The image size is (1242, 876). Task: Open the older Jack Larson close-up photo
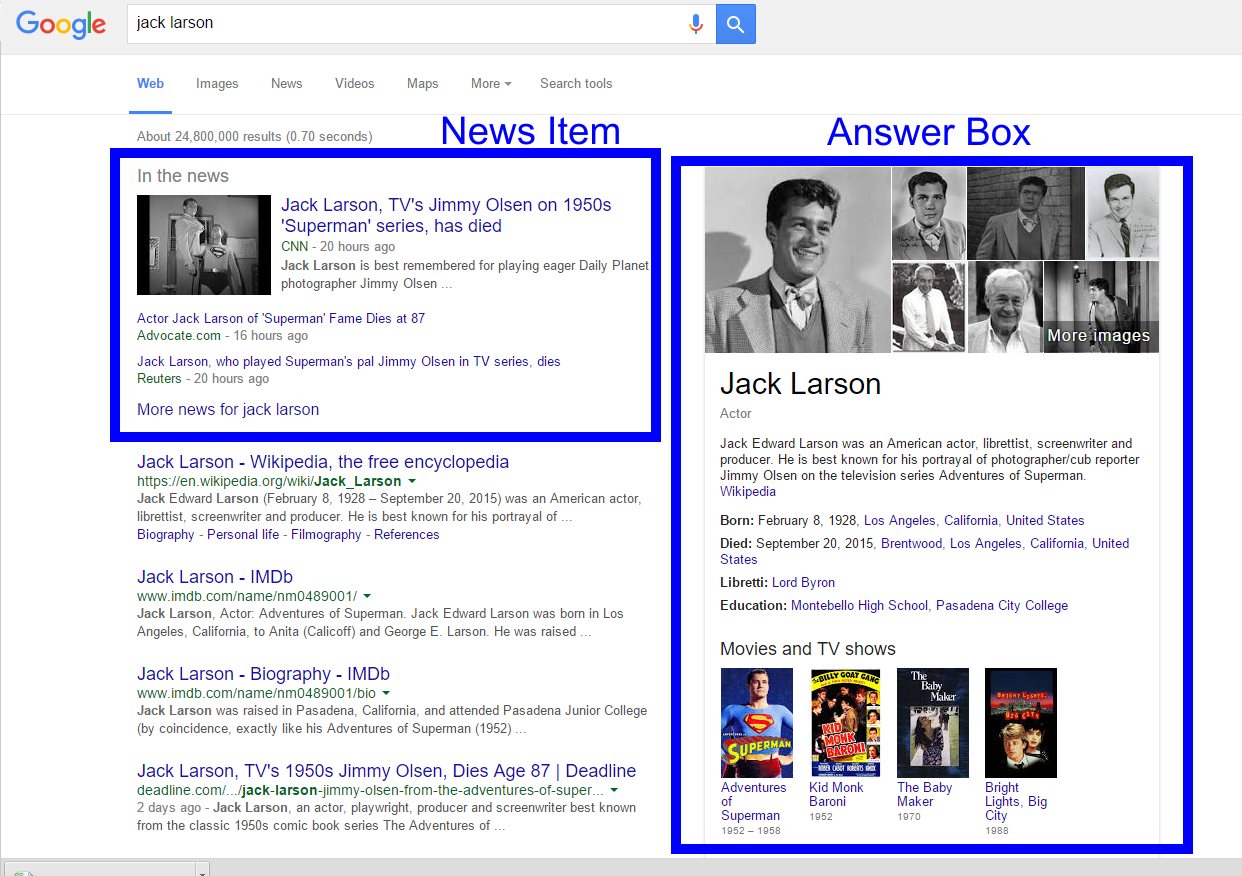pos(1004,307)
